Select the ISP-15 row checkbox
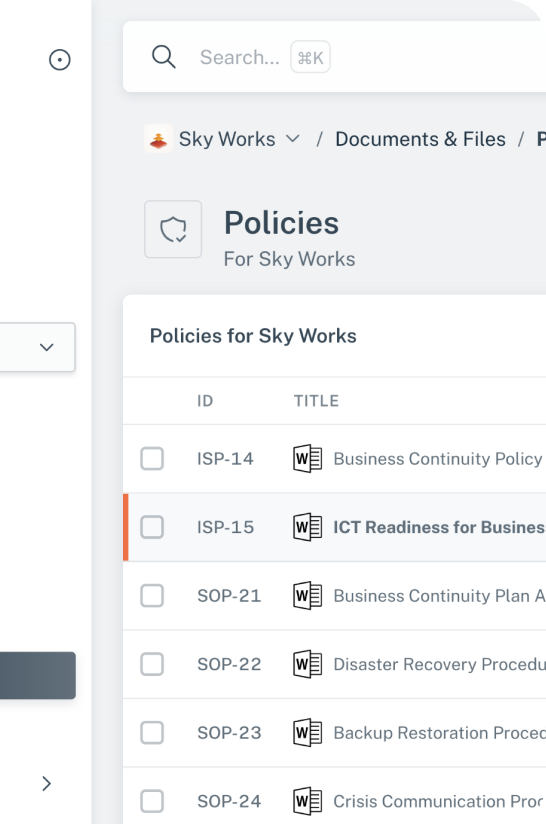The width and height of the screenshot is (546, 824). coord(152,527)
